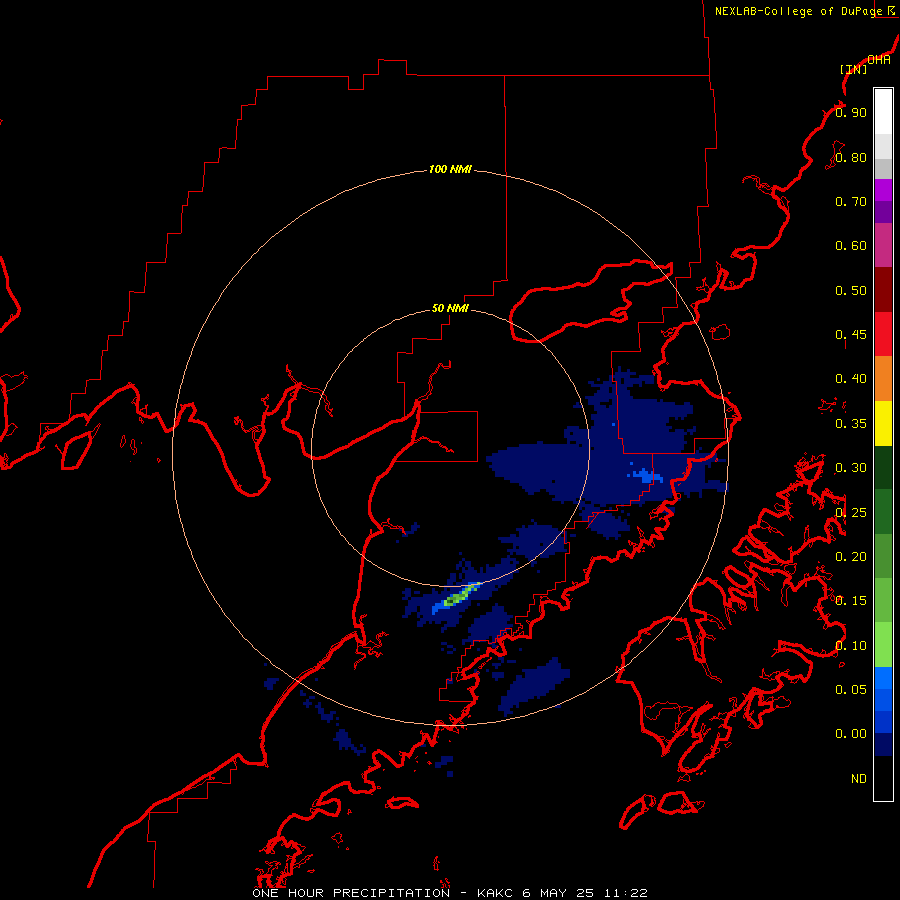Click the '0.30' scale label

[x=851, y=468]
